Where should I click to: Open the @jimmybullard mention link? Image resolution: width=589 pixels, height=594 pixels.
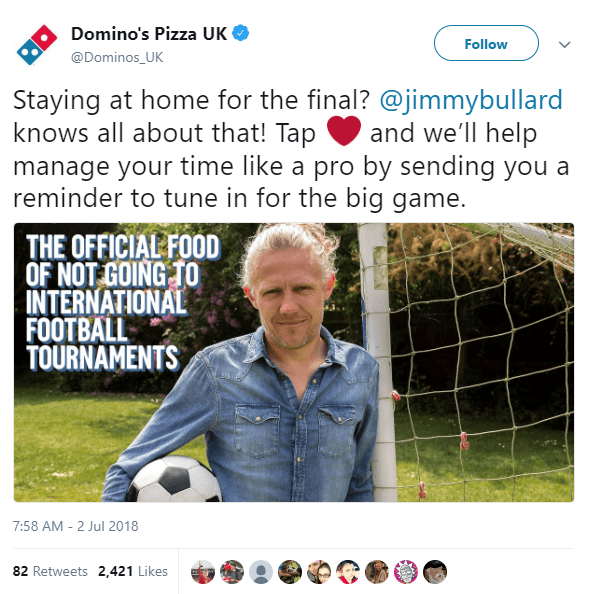pos(471,100)
